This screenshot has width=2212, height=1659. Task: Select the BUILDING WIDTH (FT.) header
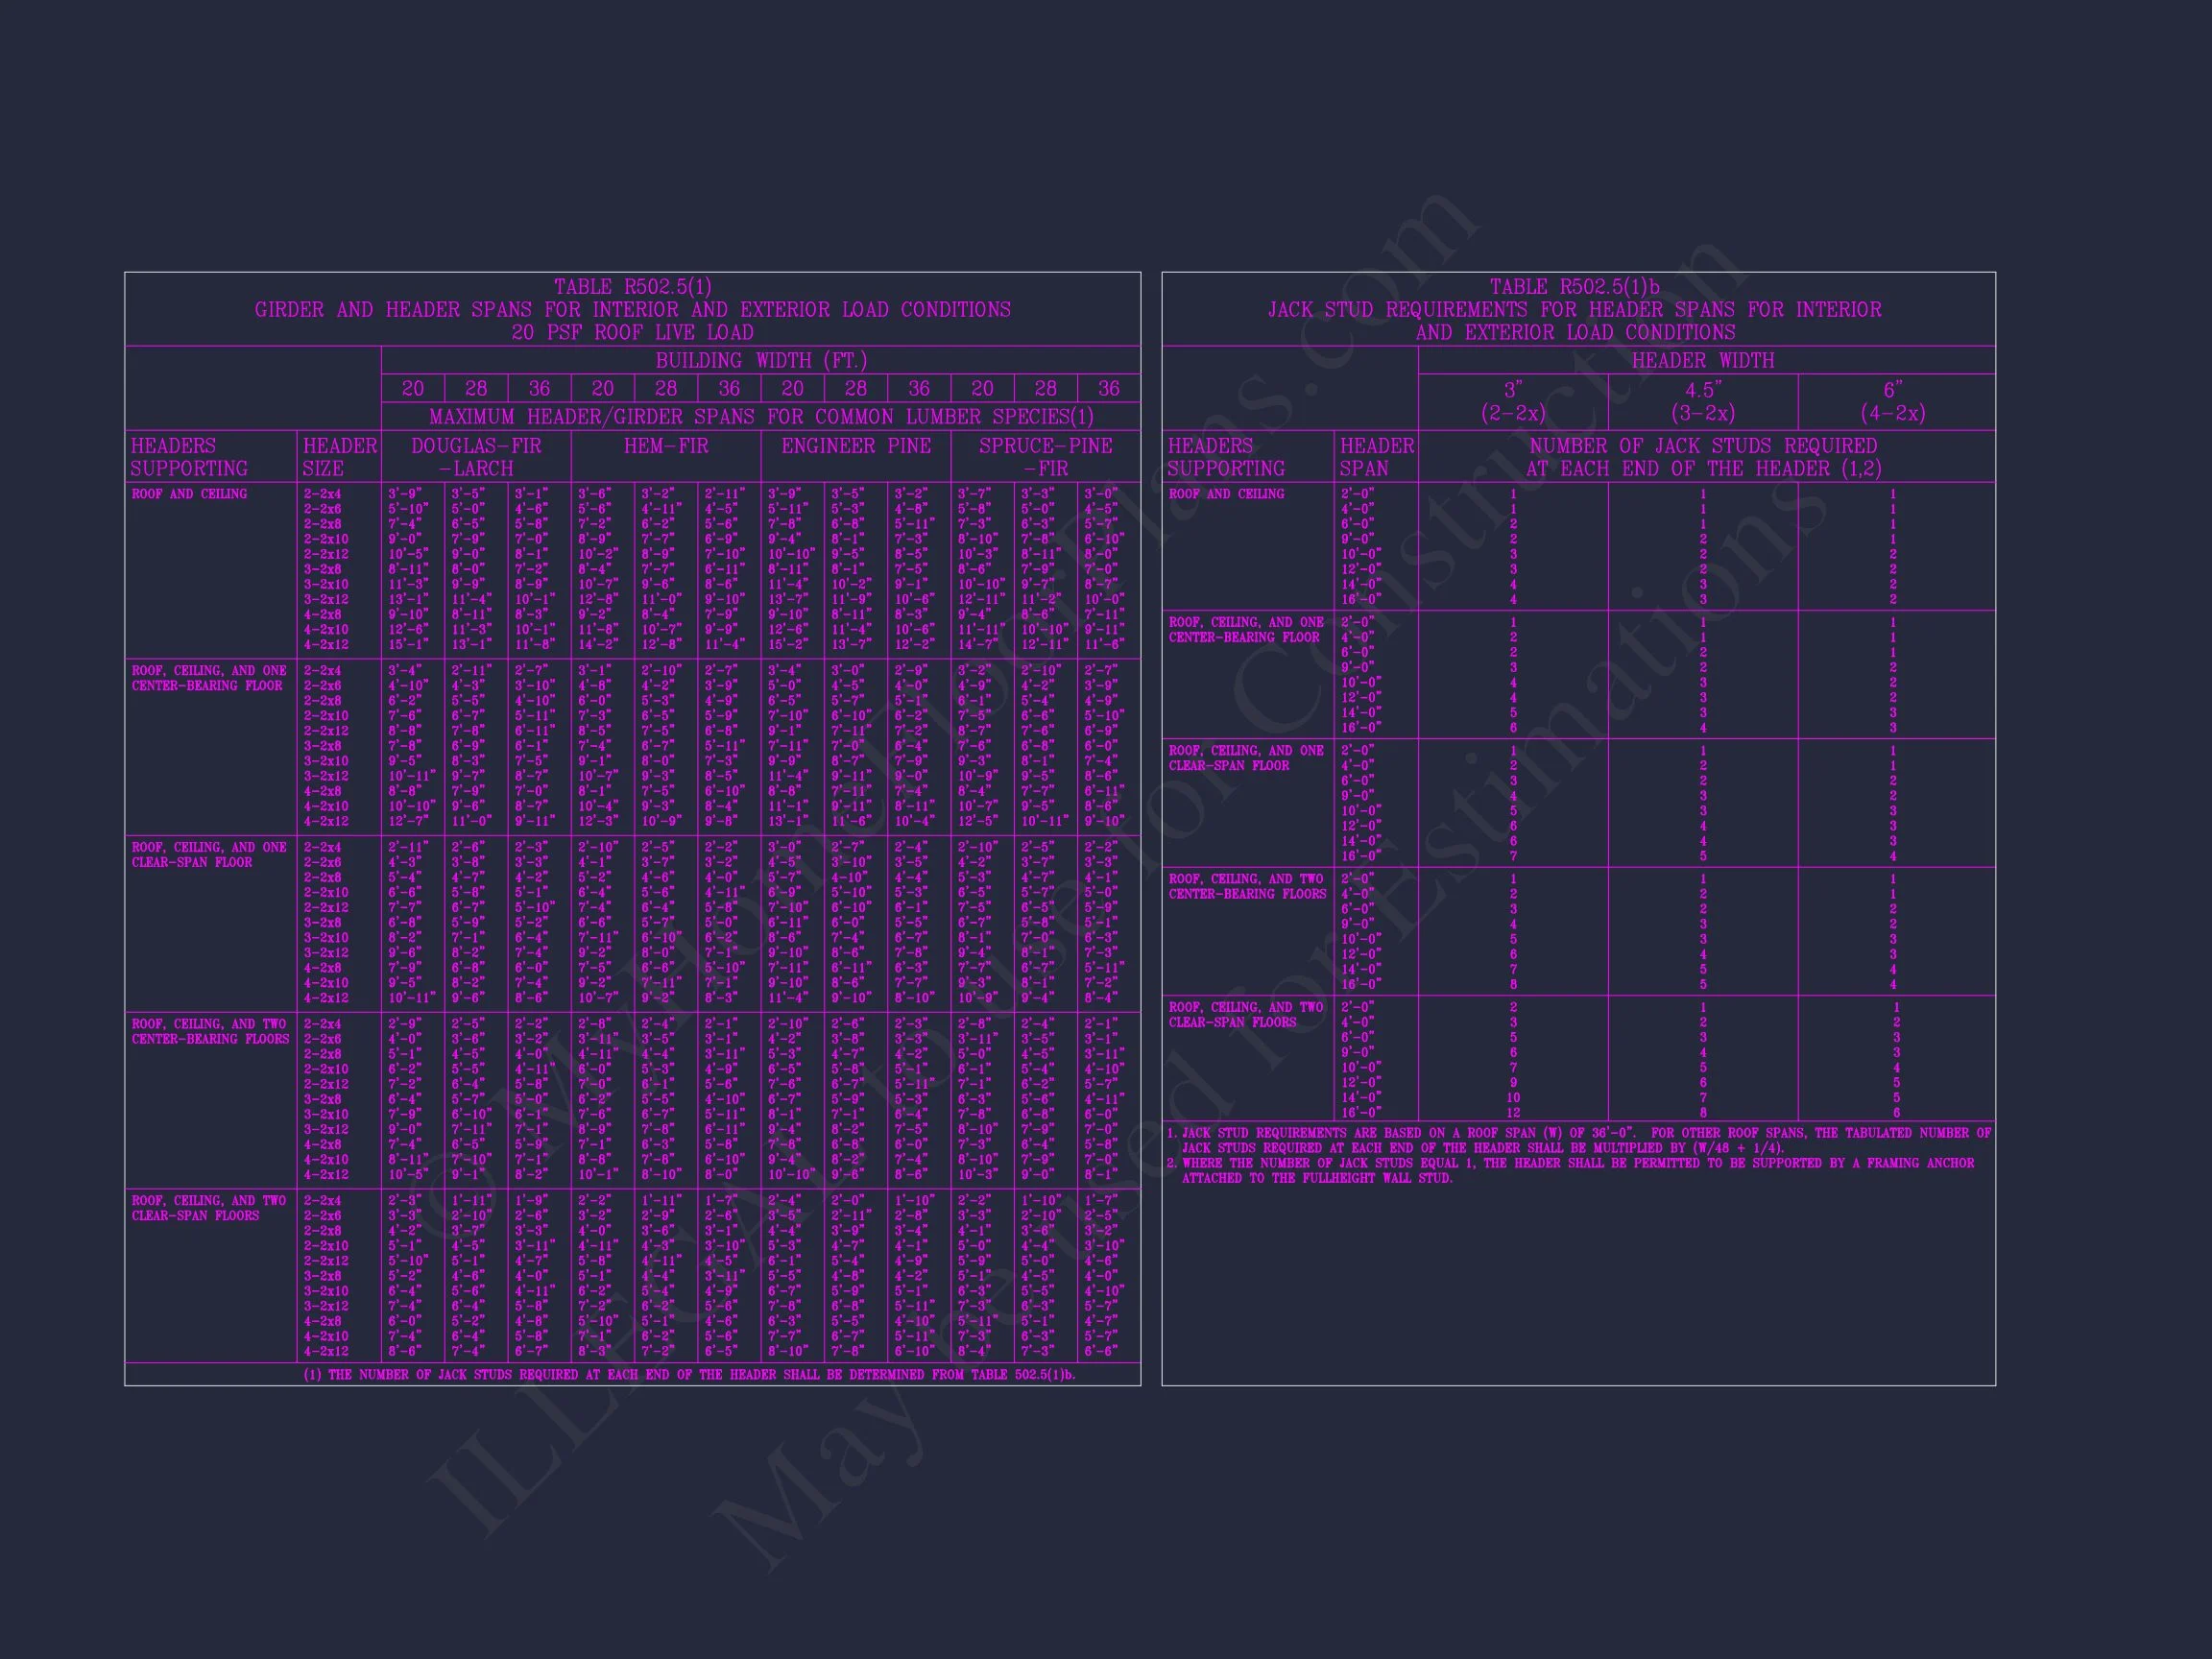tap(760, 360)
